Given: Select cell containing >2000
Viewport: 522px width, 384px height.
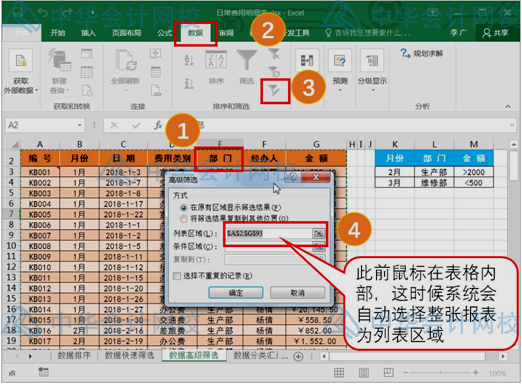Looking at the screenshot, I should [474, 172].
